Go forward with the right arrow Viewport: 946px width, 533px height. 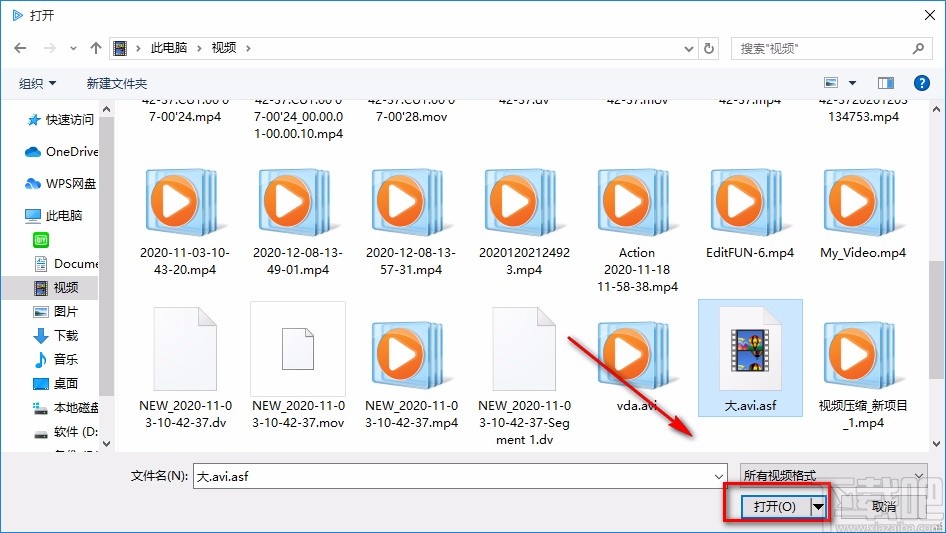pos(50,48)
